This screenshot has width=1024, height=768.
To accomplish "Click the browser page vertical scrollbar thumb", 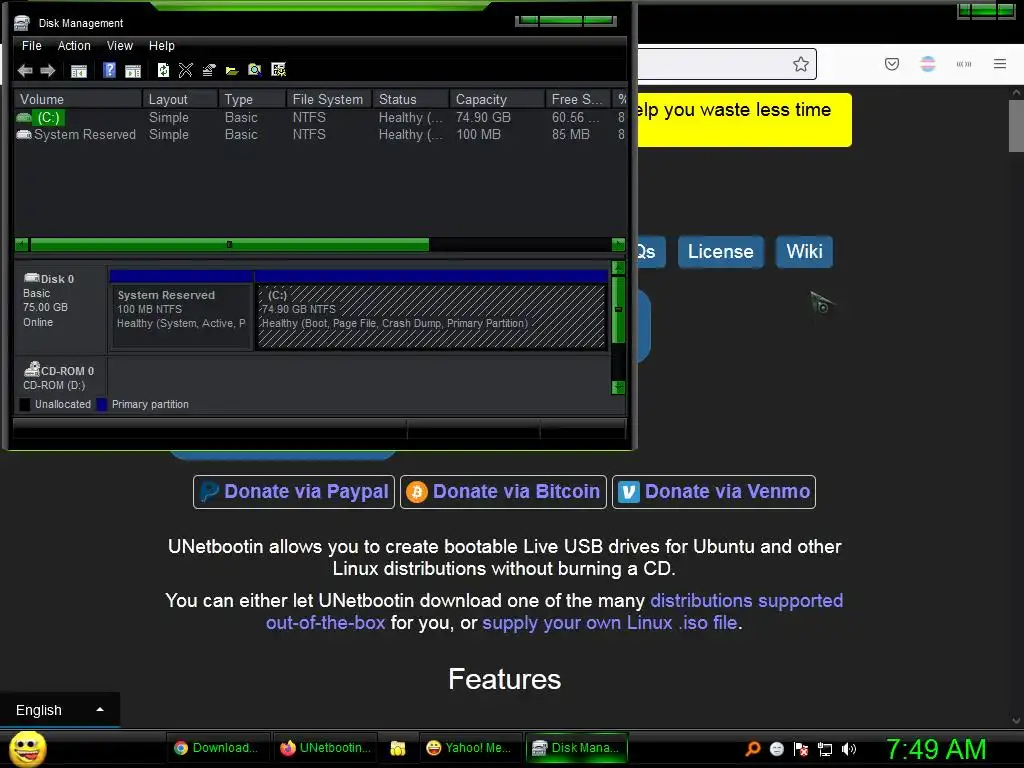I will tap(1016, 126).
